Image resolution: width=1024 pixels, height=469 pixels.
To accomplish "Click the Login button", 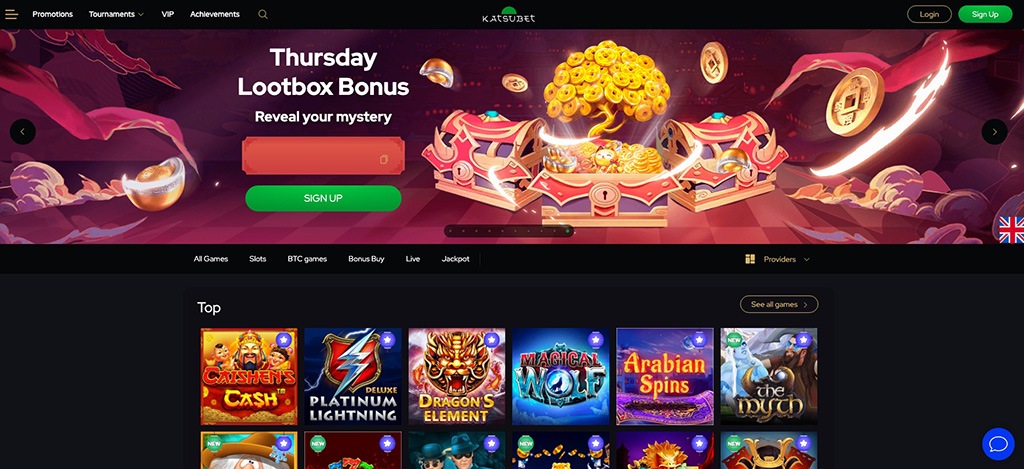I will coord(929,14).
